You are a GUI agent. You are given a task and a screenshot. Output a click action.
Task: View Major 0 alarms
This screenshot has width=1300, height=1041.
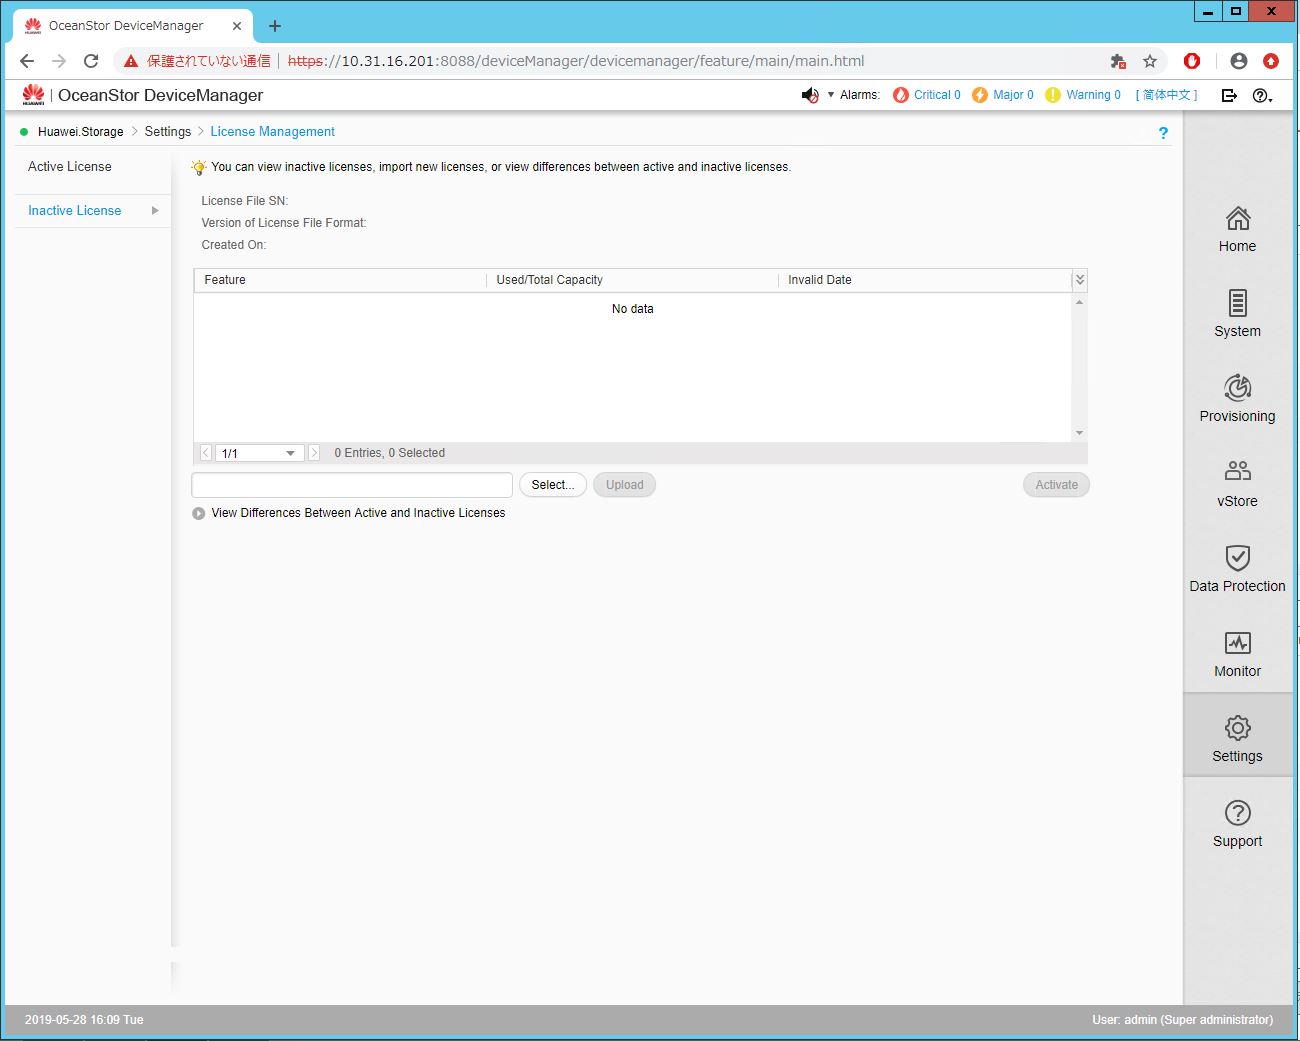(1003, 95)
